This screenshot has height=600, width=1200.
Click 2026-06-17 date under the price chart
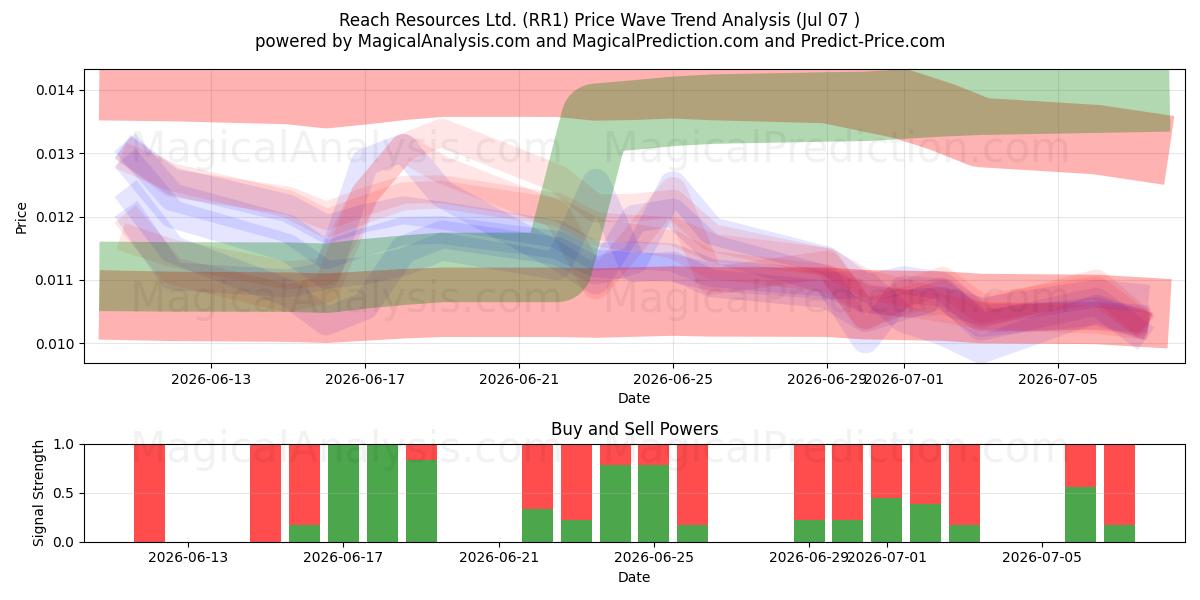[365, 379]
